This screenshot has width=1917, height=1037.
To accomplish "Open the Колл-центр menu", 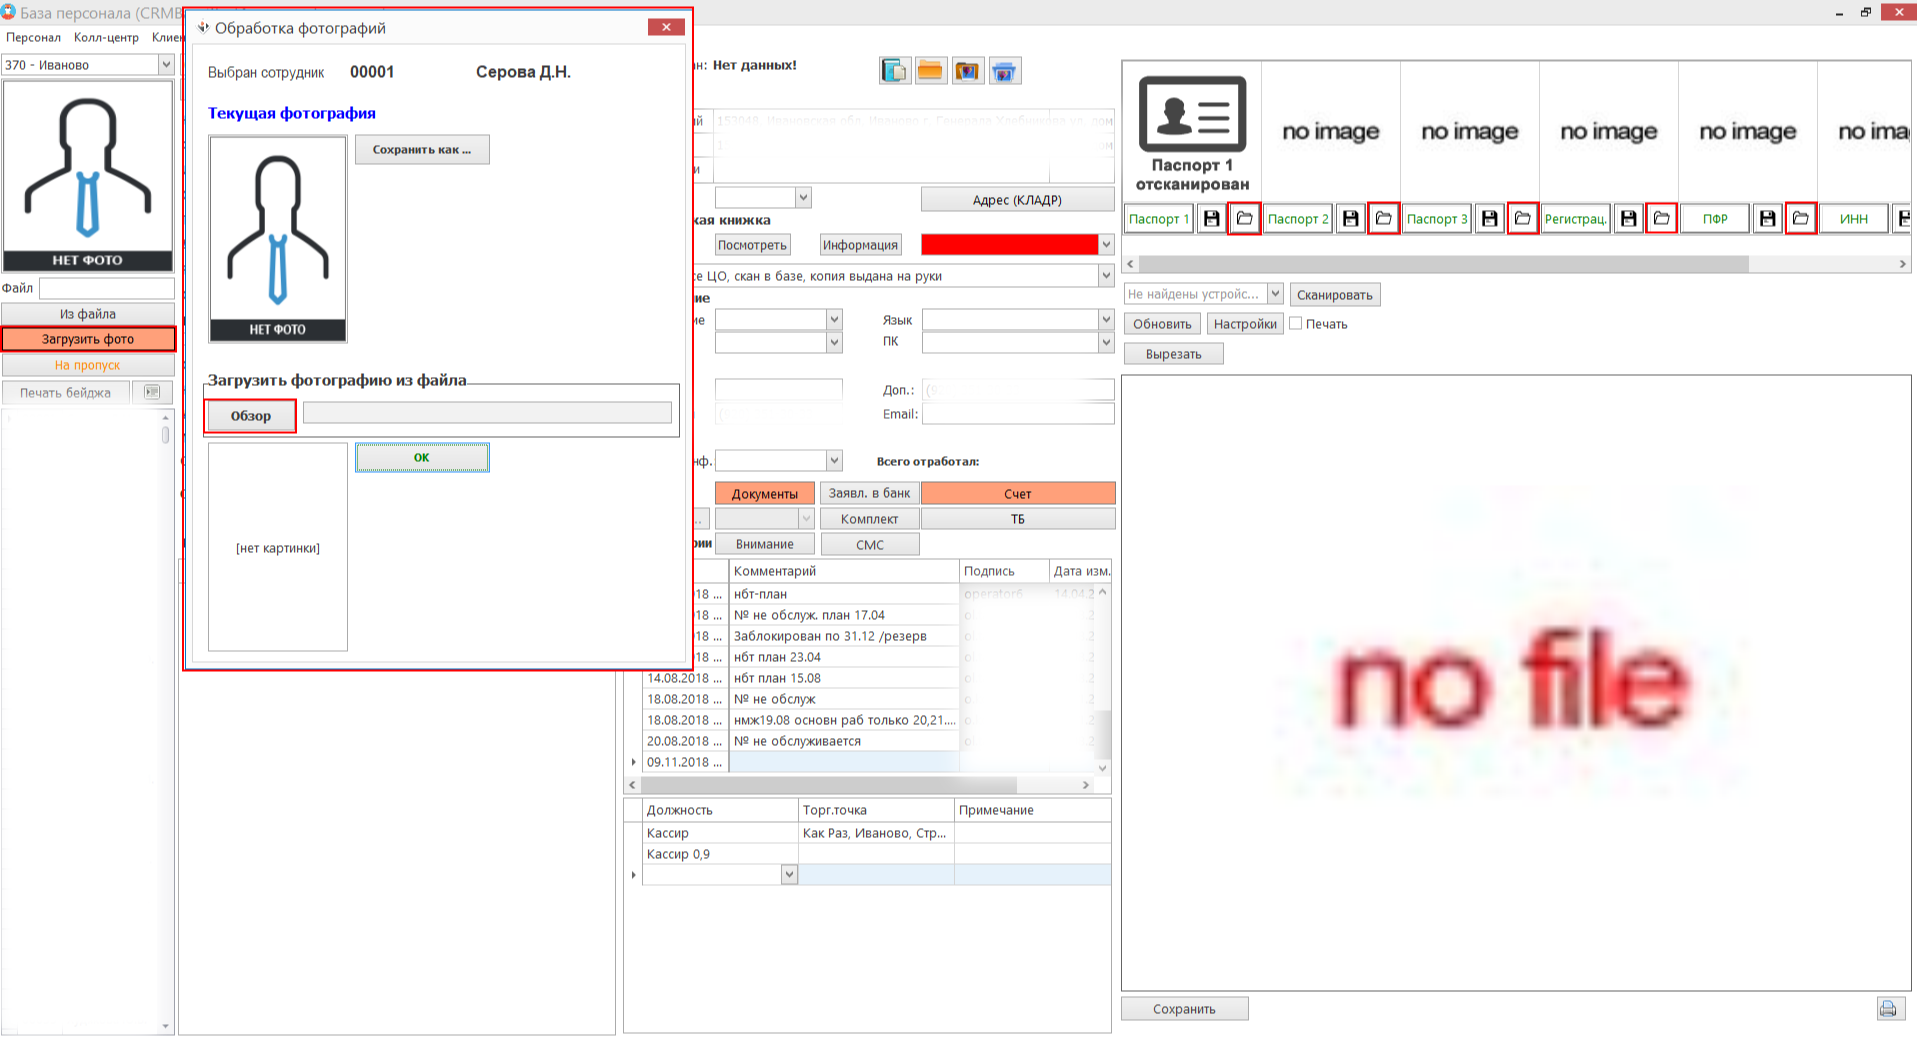I will coord(106,37).
